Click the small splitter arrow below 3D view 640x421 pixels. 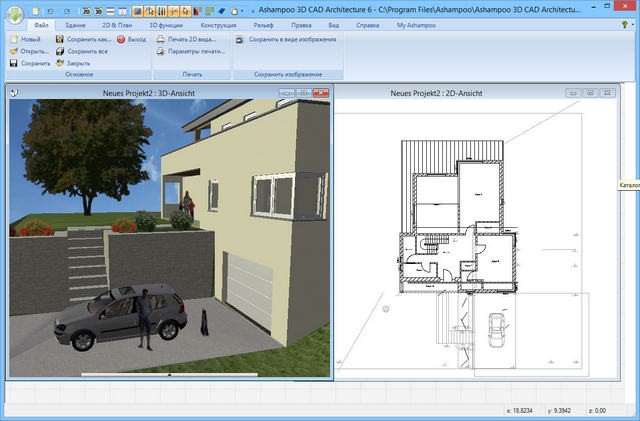coord(169,374)
